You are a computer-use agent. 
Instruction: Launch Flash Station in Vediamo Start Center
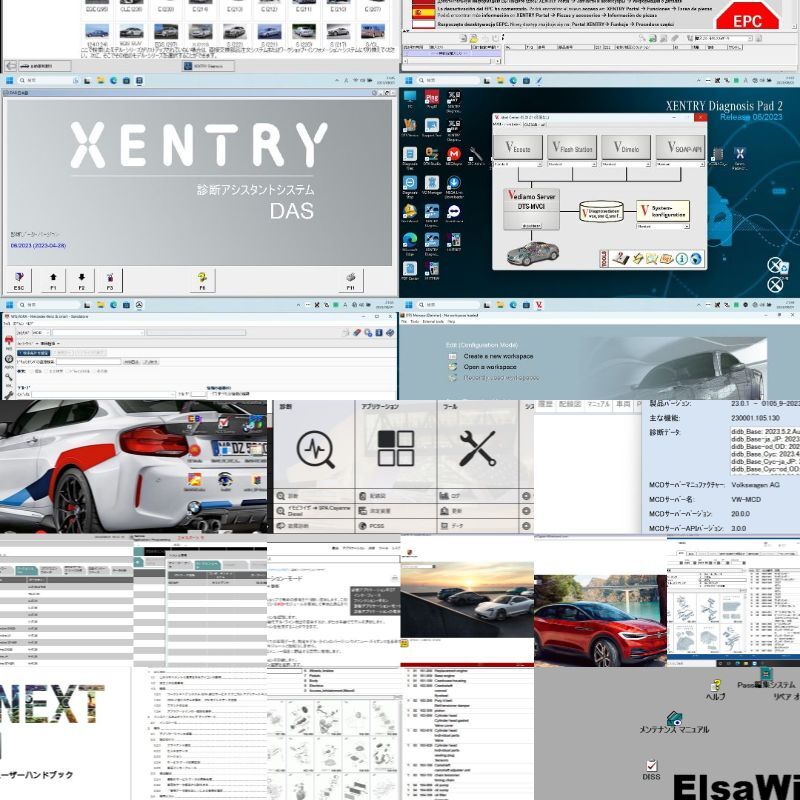click(572, 148)
